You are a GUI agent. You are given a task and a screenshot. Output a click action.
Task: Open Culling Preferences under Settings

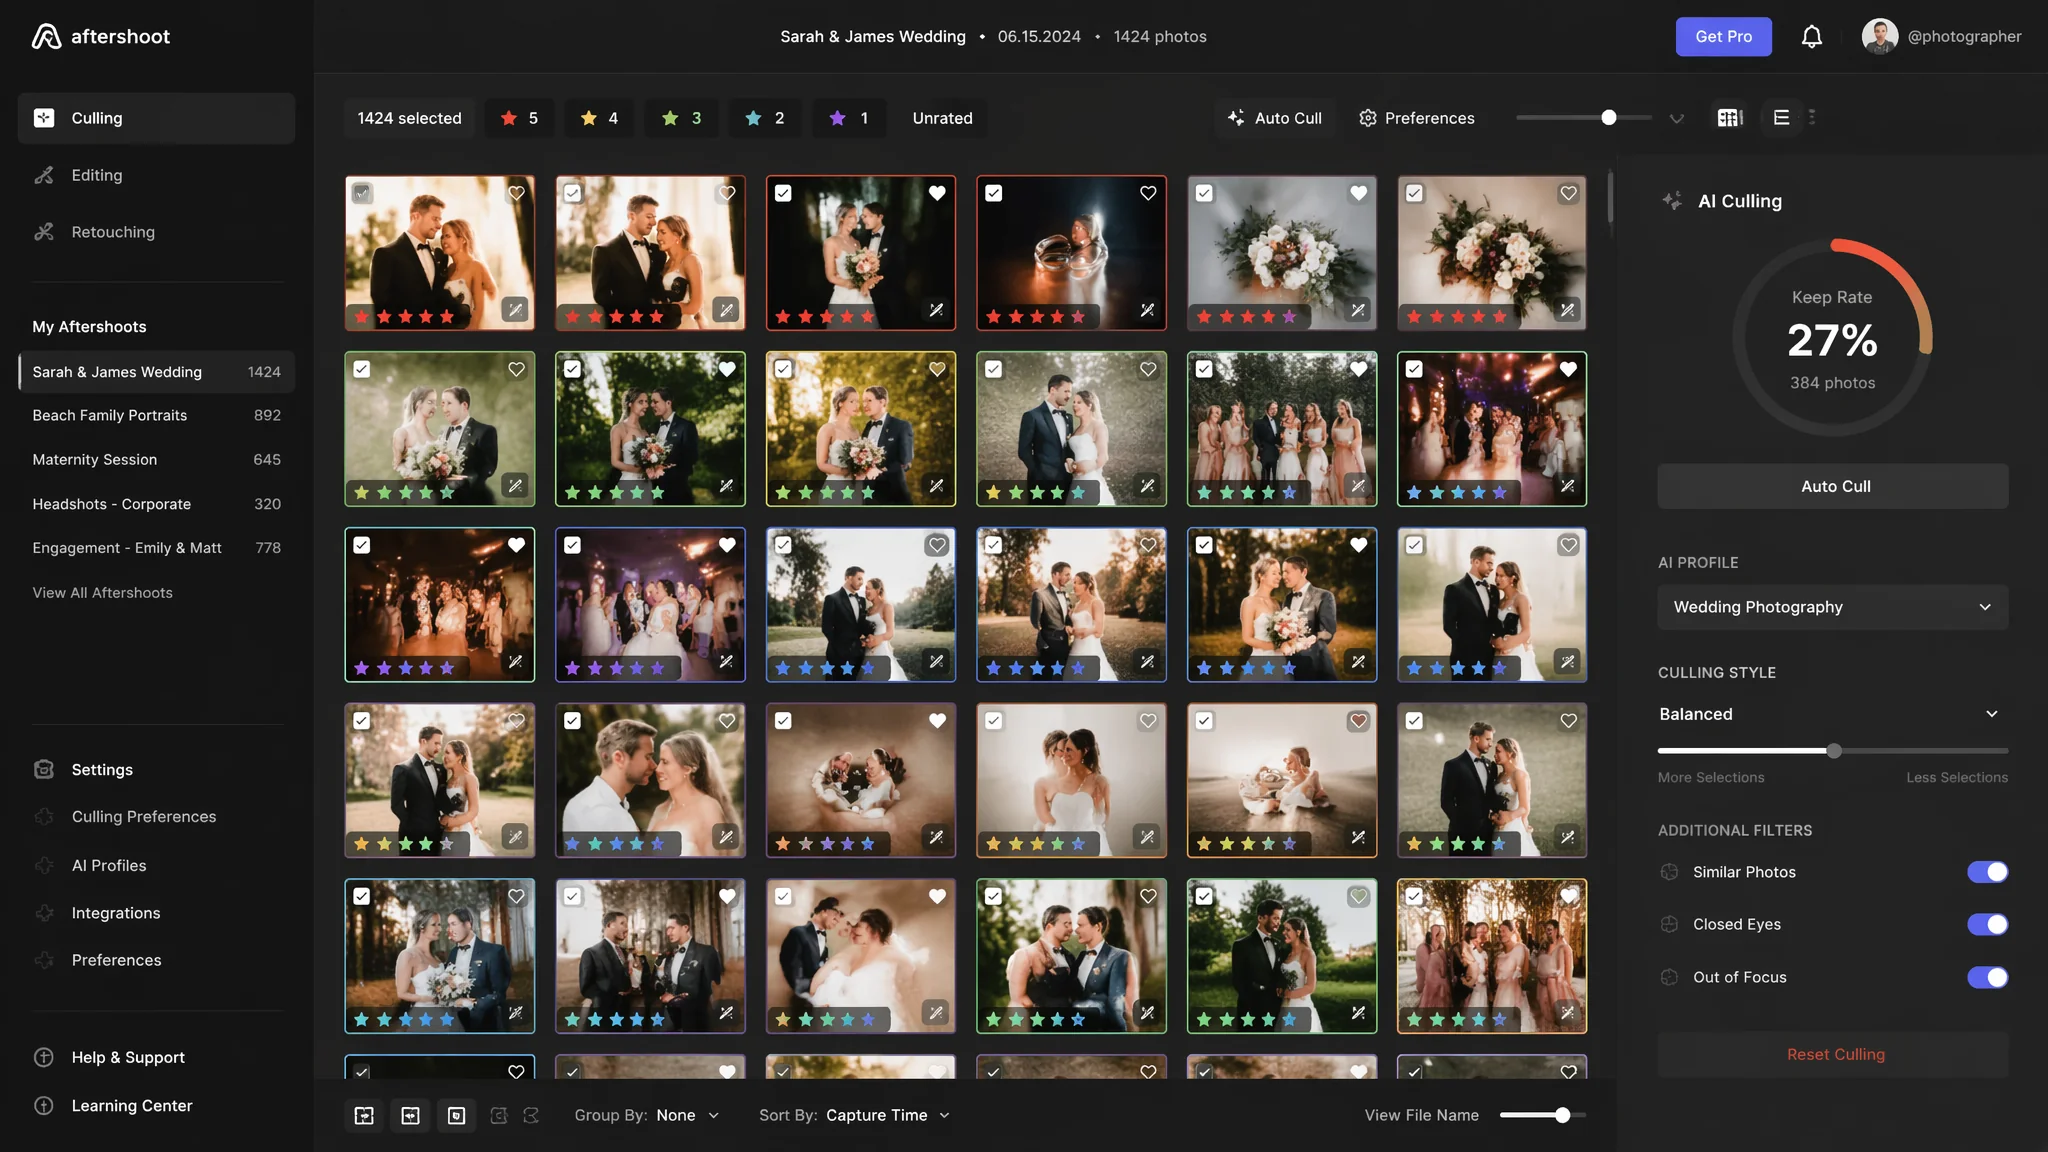(x=144, y=816)
